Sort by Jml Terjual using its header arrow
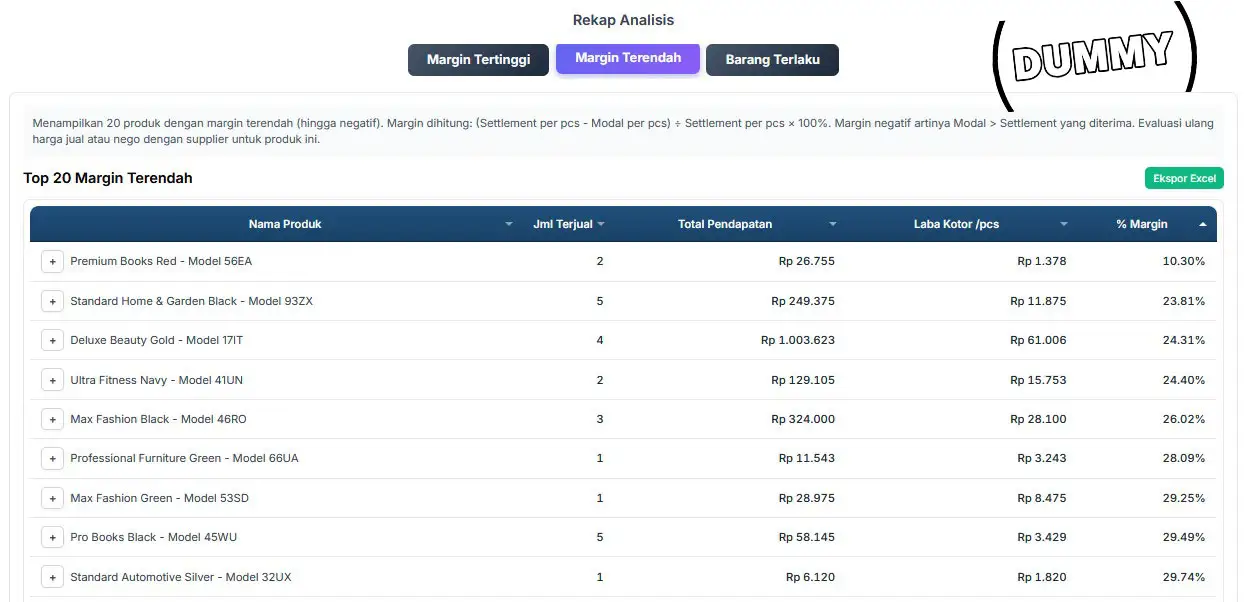Viewport: 1258px width, 602px height. click(601, 224)
